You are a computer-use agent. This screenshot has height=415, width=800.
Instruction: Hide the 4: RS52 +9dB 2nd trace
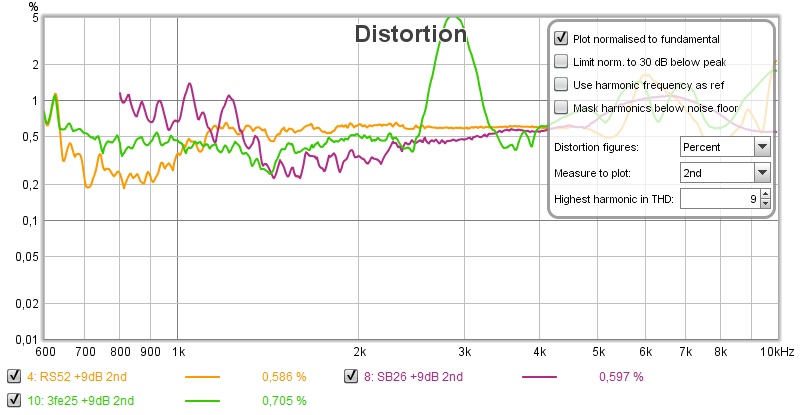click(13, 377)
